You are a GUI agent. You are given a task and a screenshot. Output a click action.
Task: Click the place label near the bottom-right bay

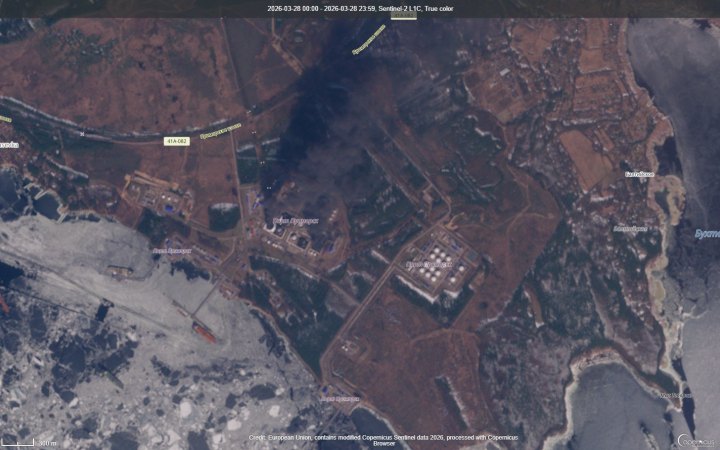point(677,396)
